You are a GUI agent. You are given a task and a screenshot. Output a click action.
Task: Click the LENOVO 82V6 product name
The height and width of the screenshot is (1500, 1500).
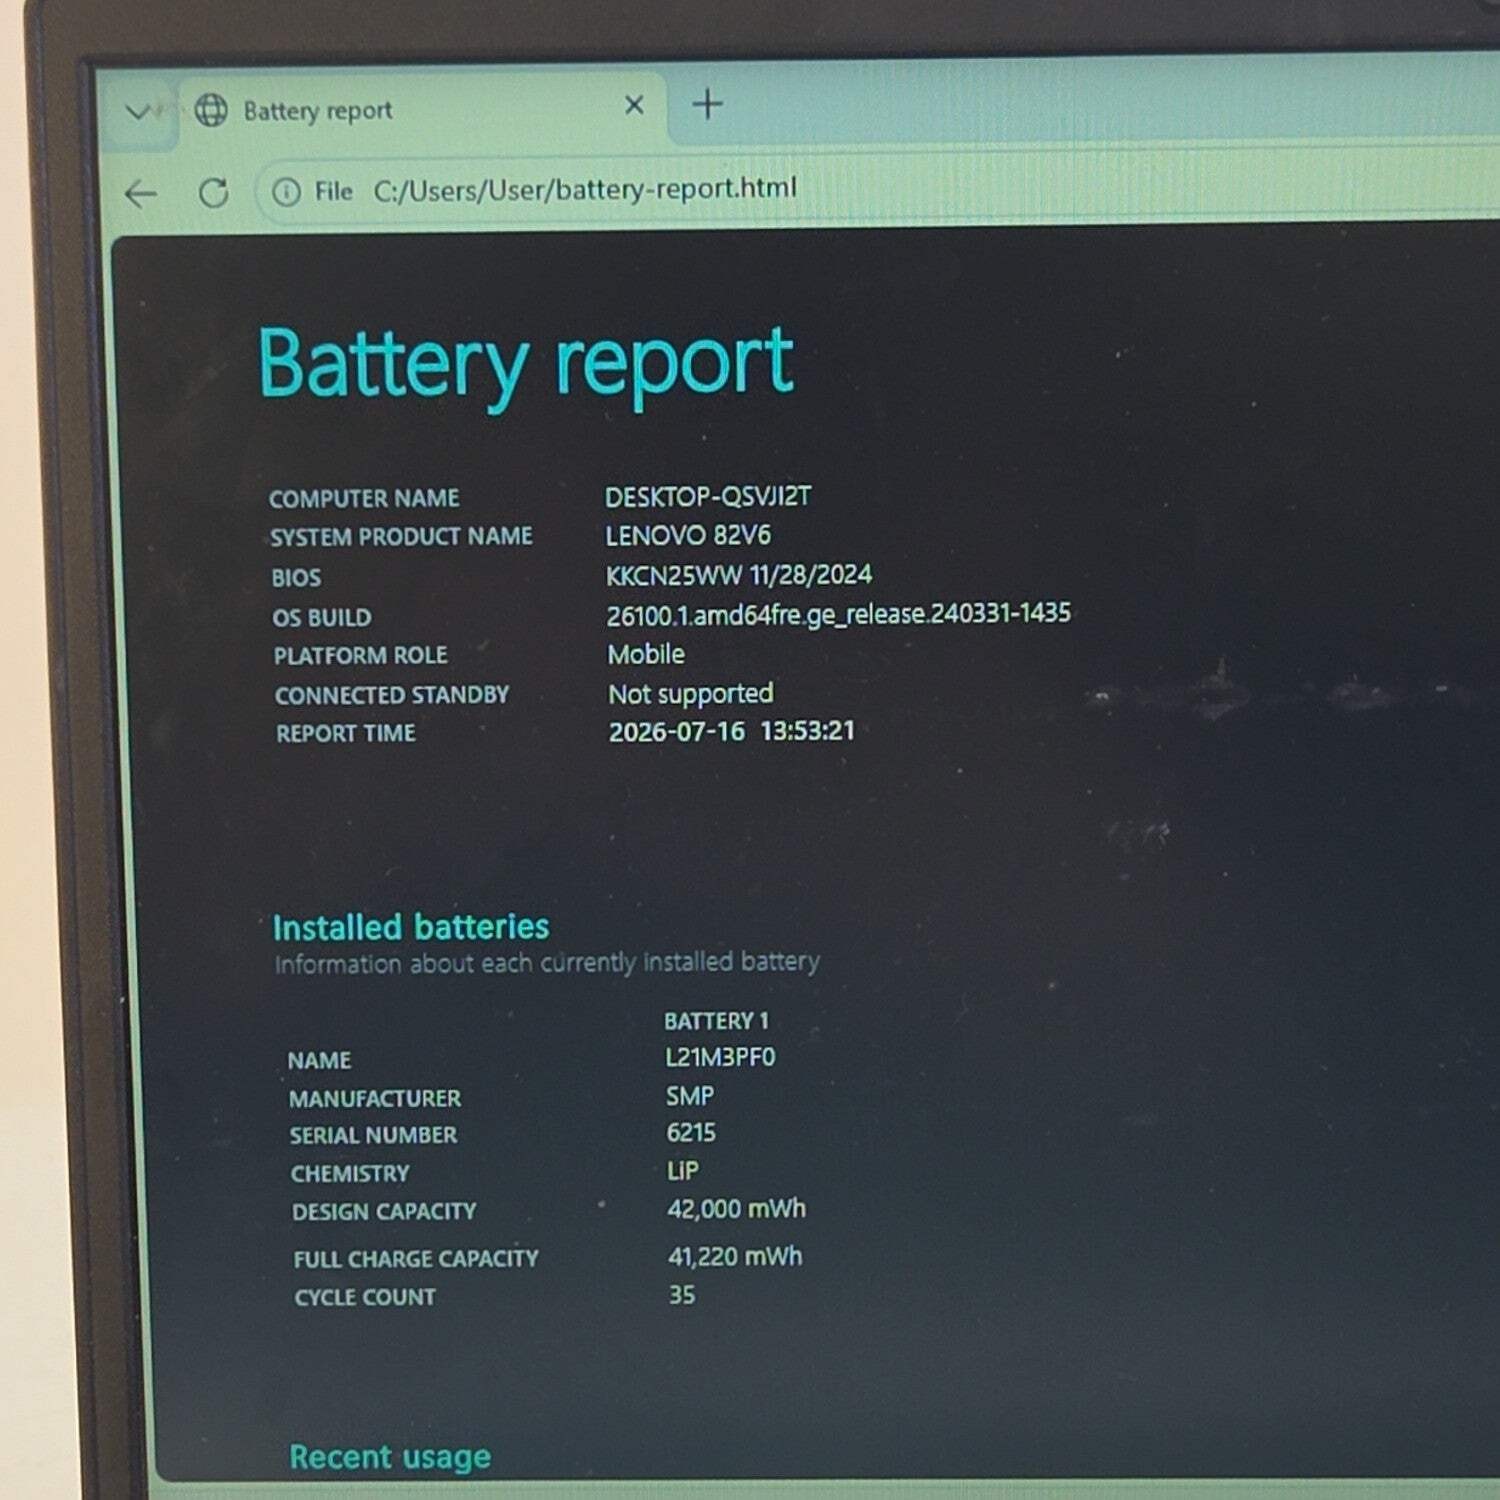point(688,535)
